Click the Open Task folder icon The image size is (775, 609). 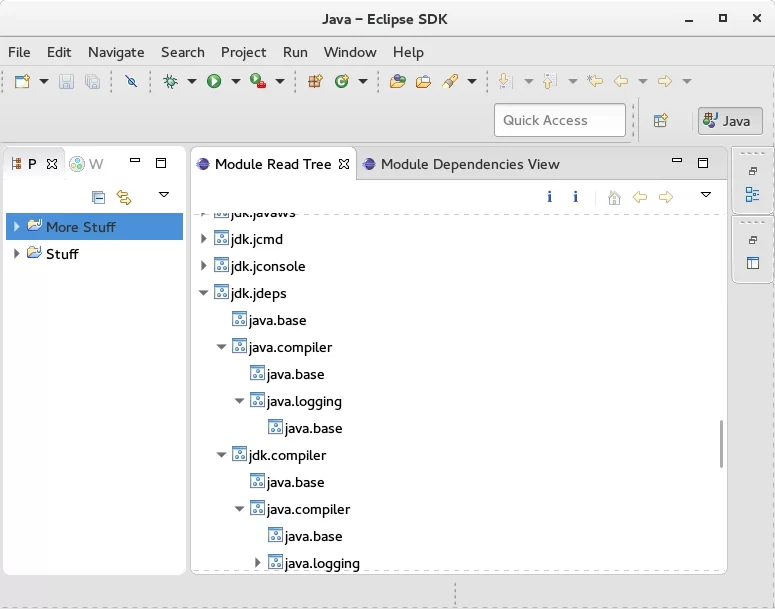pyautogui.click(x=423, y=81)
